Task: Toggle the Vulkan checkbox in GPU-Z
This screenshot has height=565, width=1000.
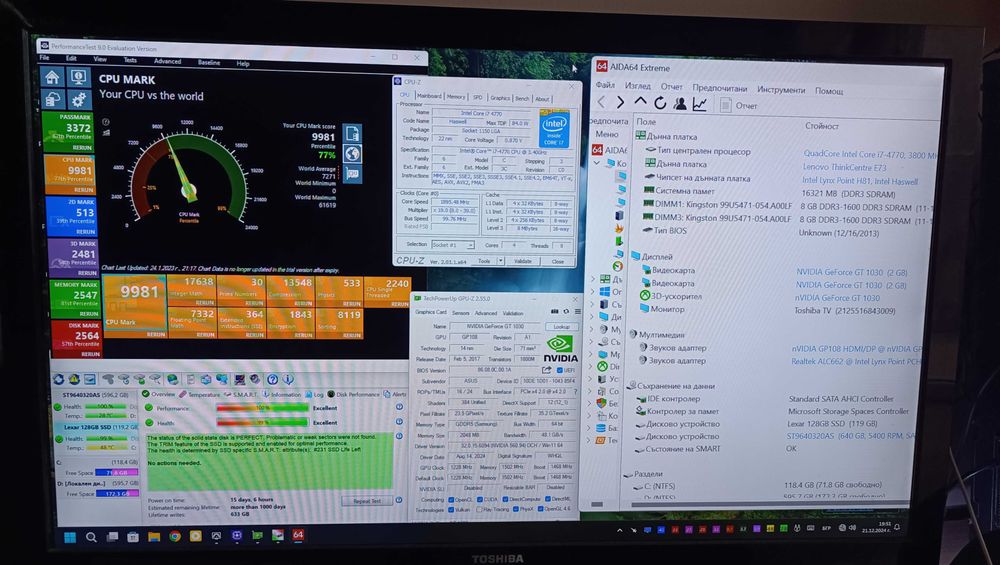Action: point(451,510)
